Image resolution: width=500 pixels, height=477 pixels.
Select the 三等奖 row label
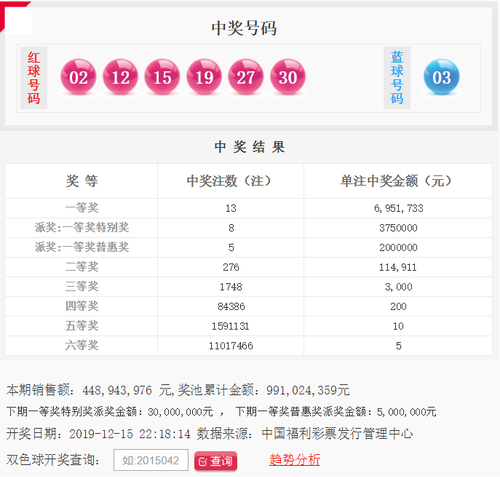pos(82,287)
